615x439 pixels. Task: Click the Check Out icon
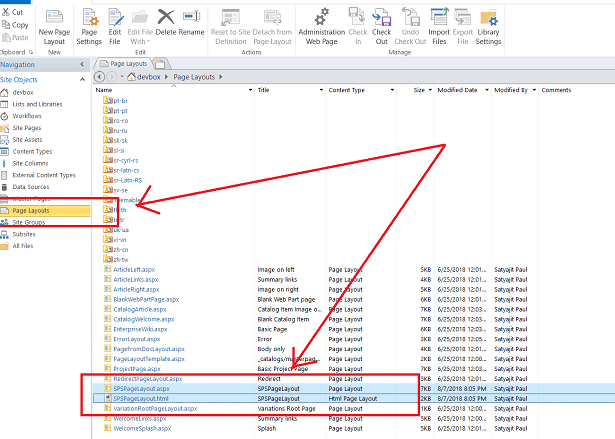click(381, 17)
